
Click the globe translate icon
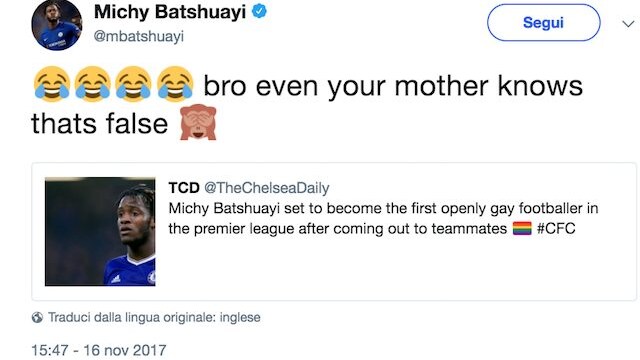(37, 318)
